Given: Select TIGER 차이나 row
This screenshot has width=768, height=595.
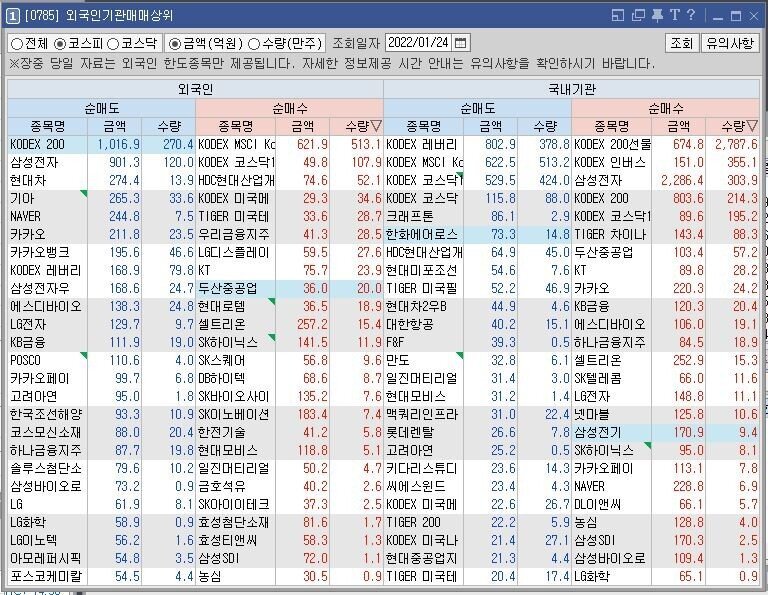Looking at the screenshot, I should pos(666,235).
